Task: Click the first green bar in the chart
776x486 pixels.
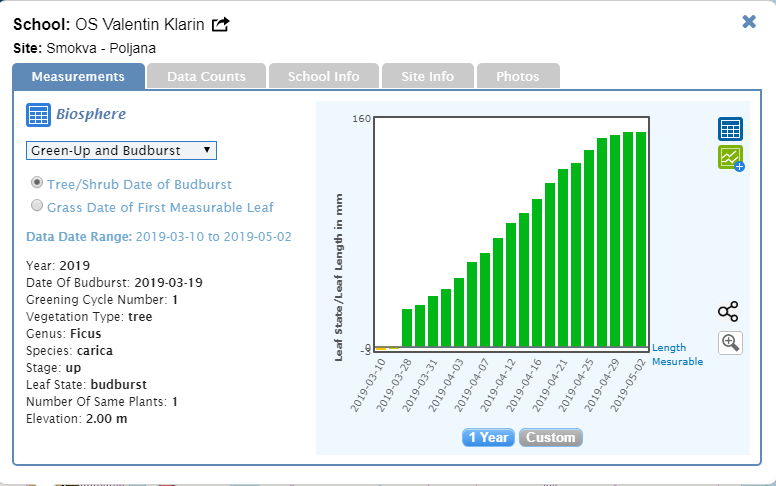Action: click(x=407, y=327)
